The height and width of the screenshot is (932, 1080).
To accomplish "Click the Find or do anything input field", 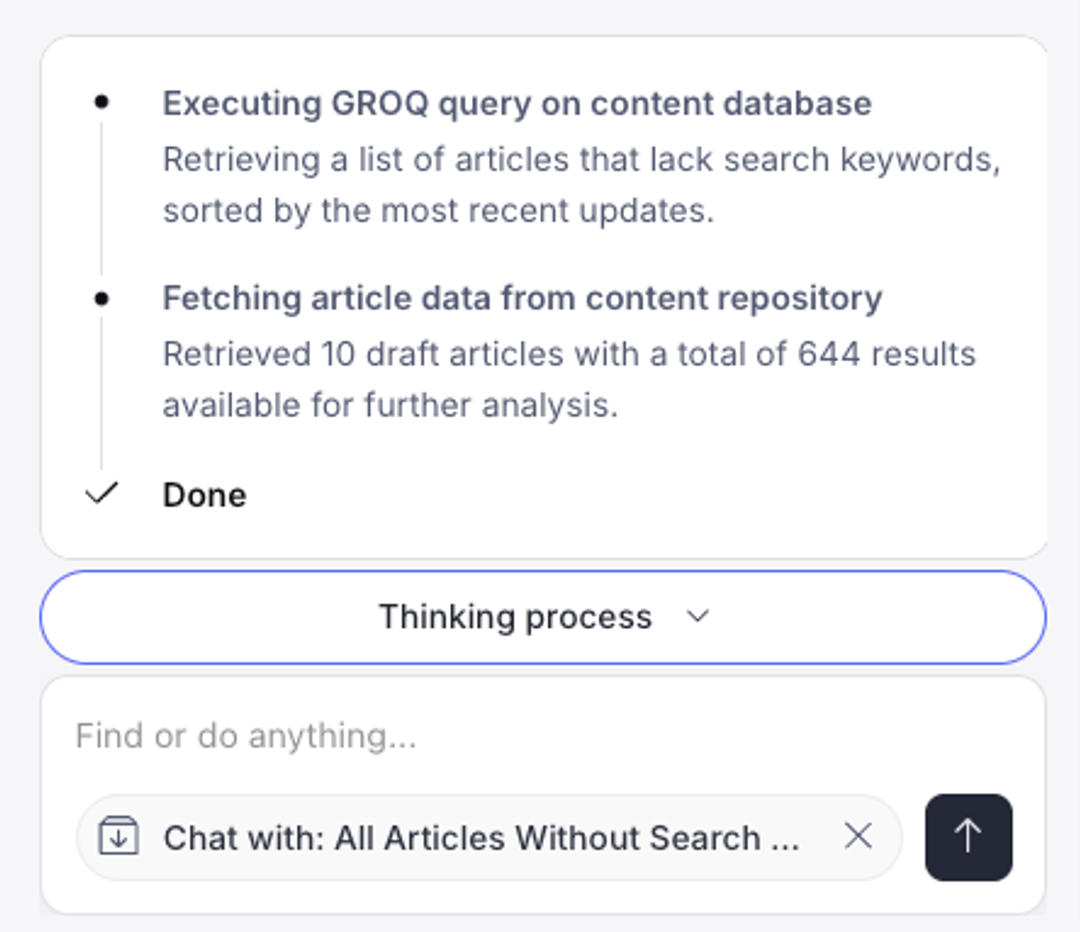I will coord(400,735).
